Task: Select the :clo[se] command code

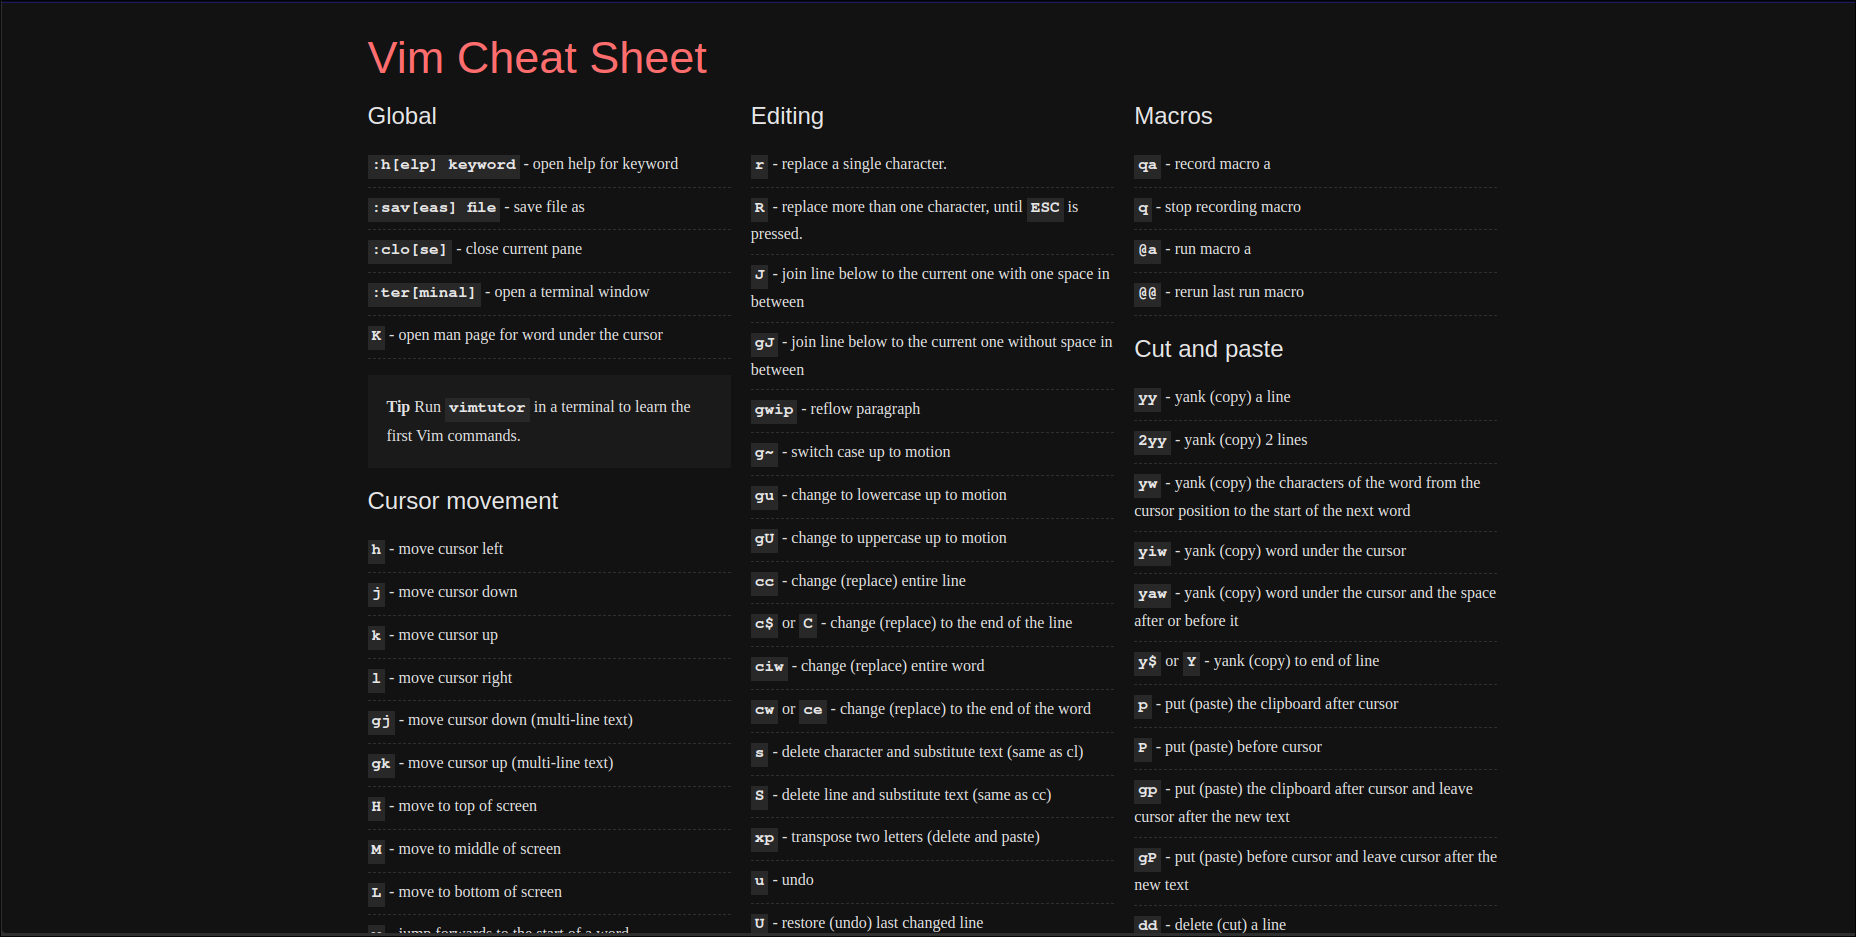Action: pos(410,250)
